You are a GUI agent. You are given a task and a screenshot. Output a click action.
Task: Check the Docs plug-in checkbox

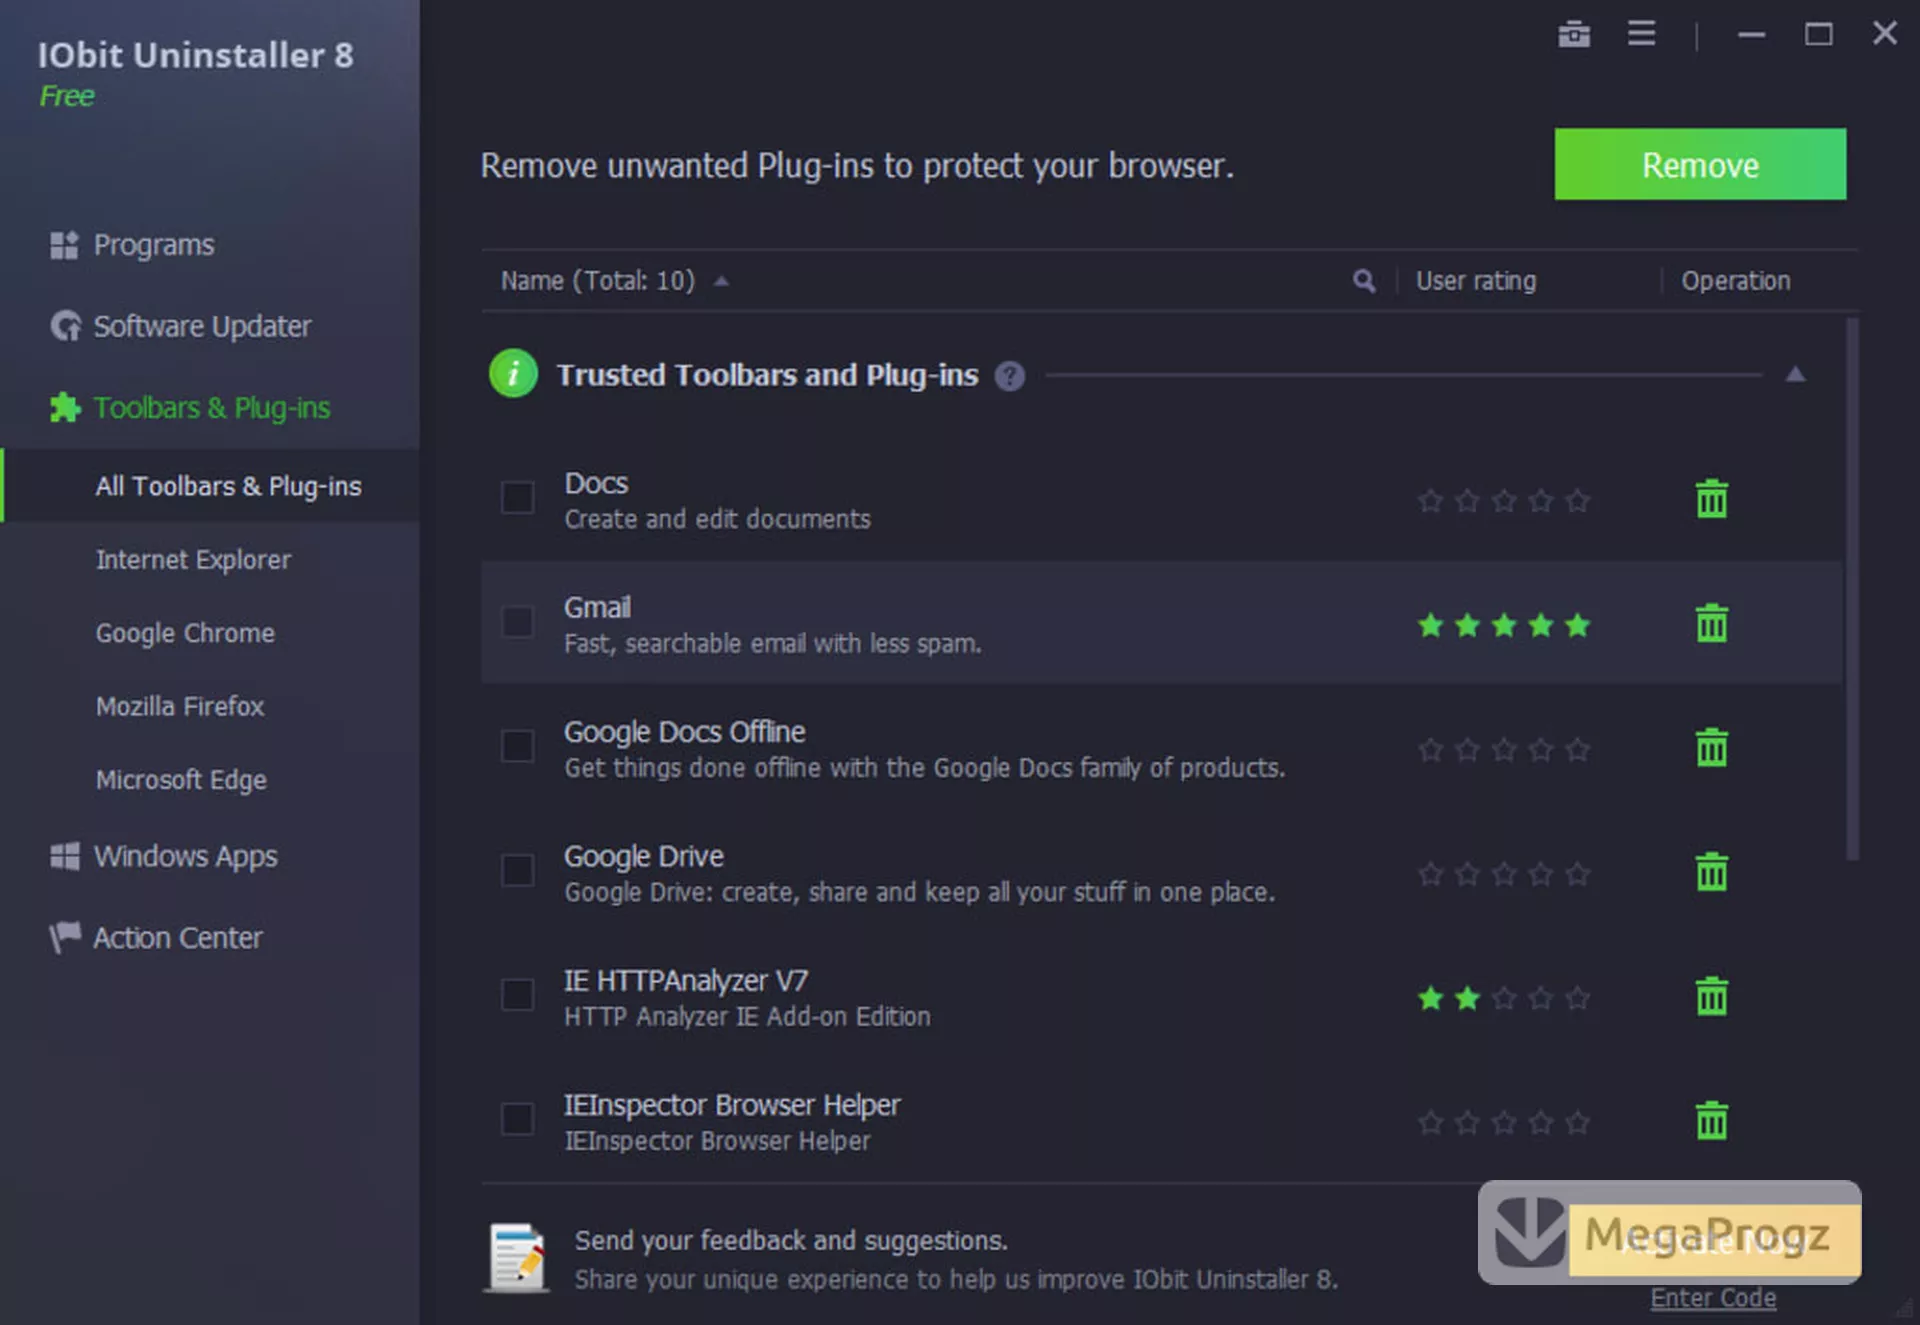pos(517,497)
